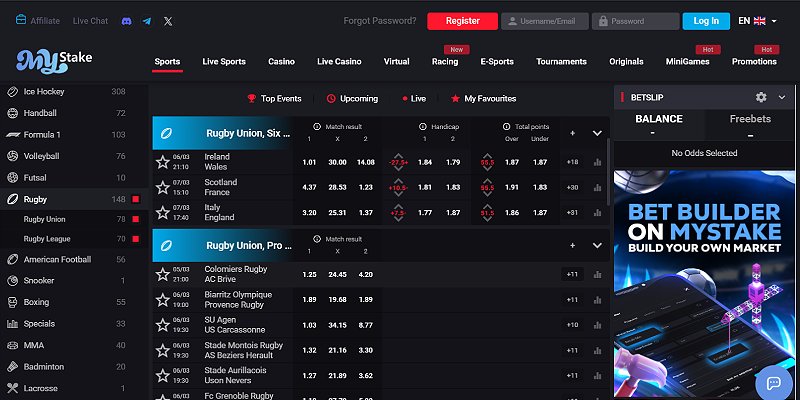This screenshot has width=800, height=400.
Task: Open statistics icon for Ireland vs Wales
Action: (597, 162)
